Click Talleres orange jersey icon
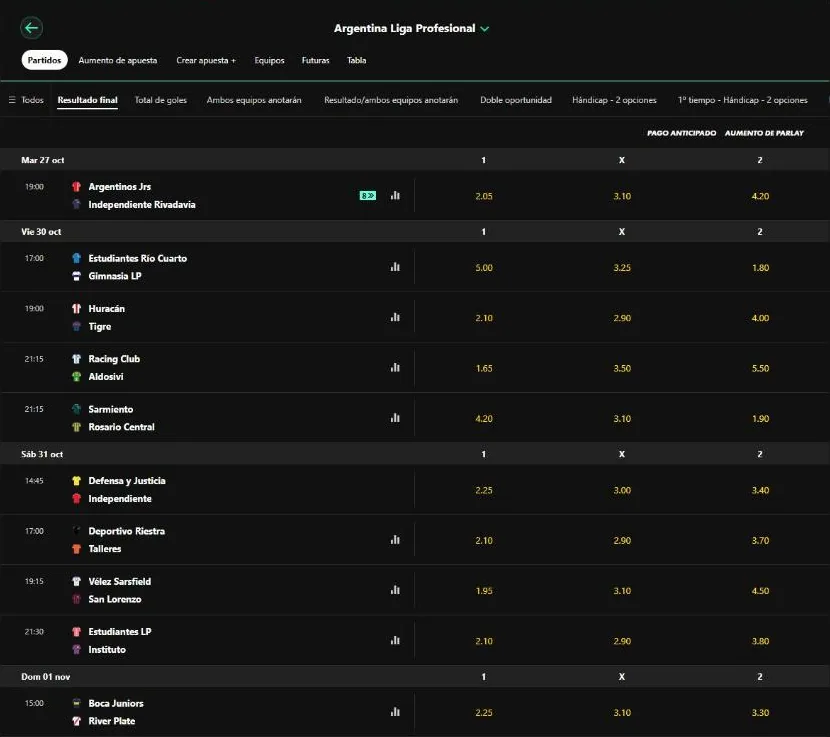This screenshot has width=830, height=737. click(76, 549)
